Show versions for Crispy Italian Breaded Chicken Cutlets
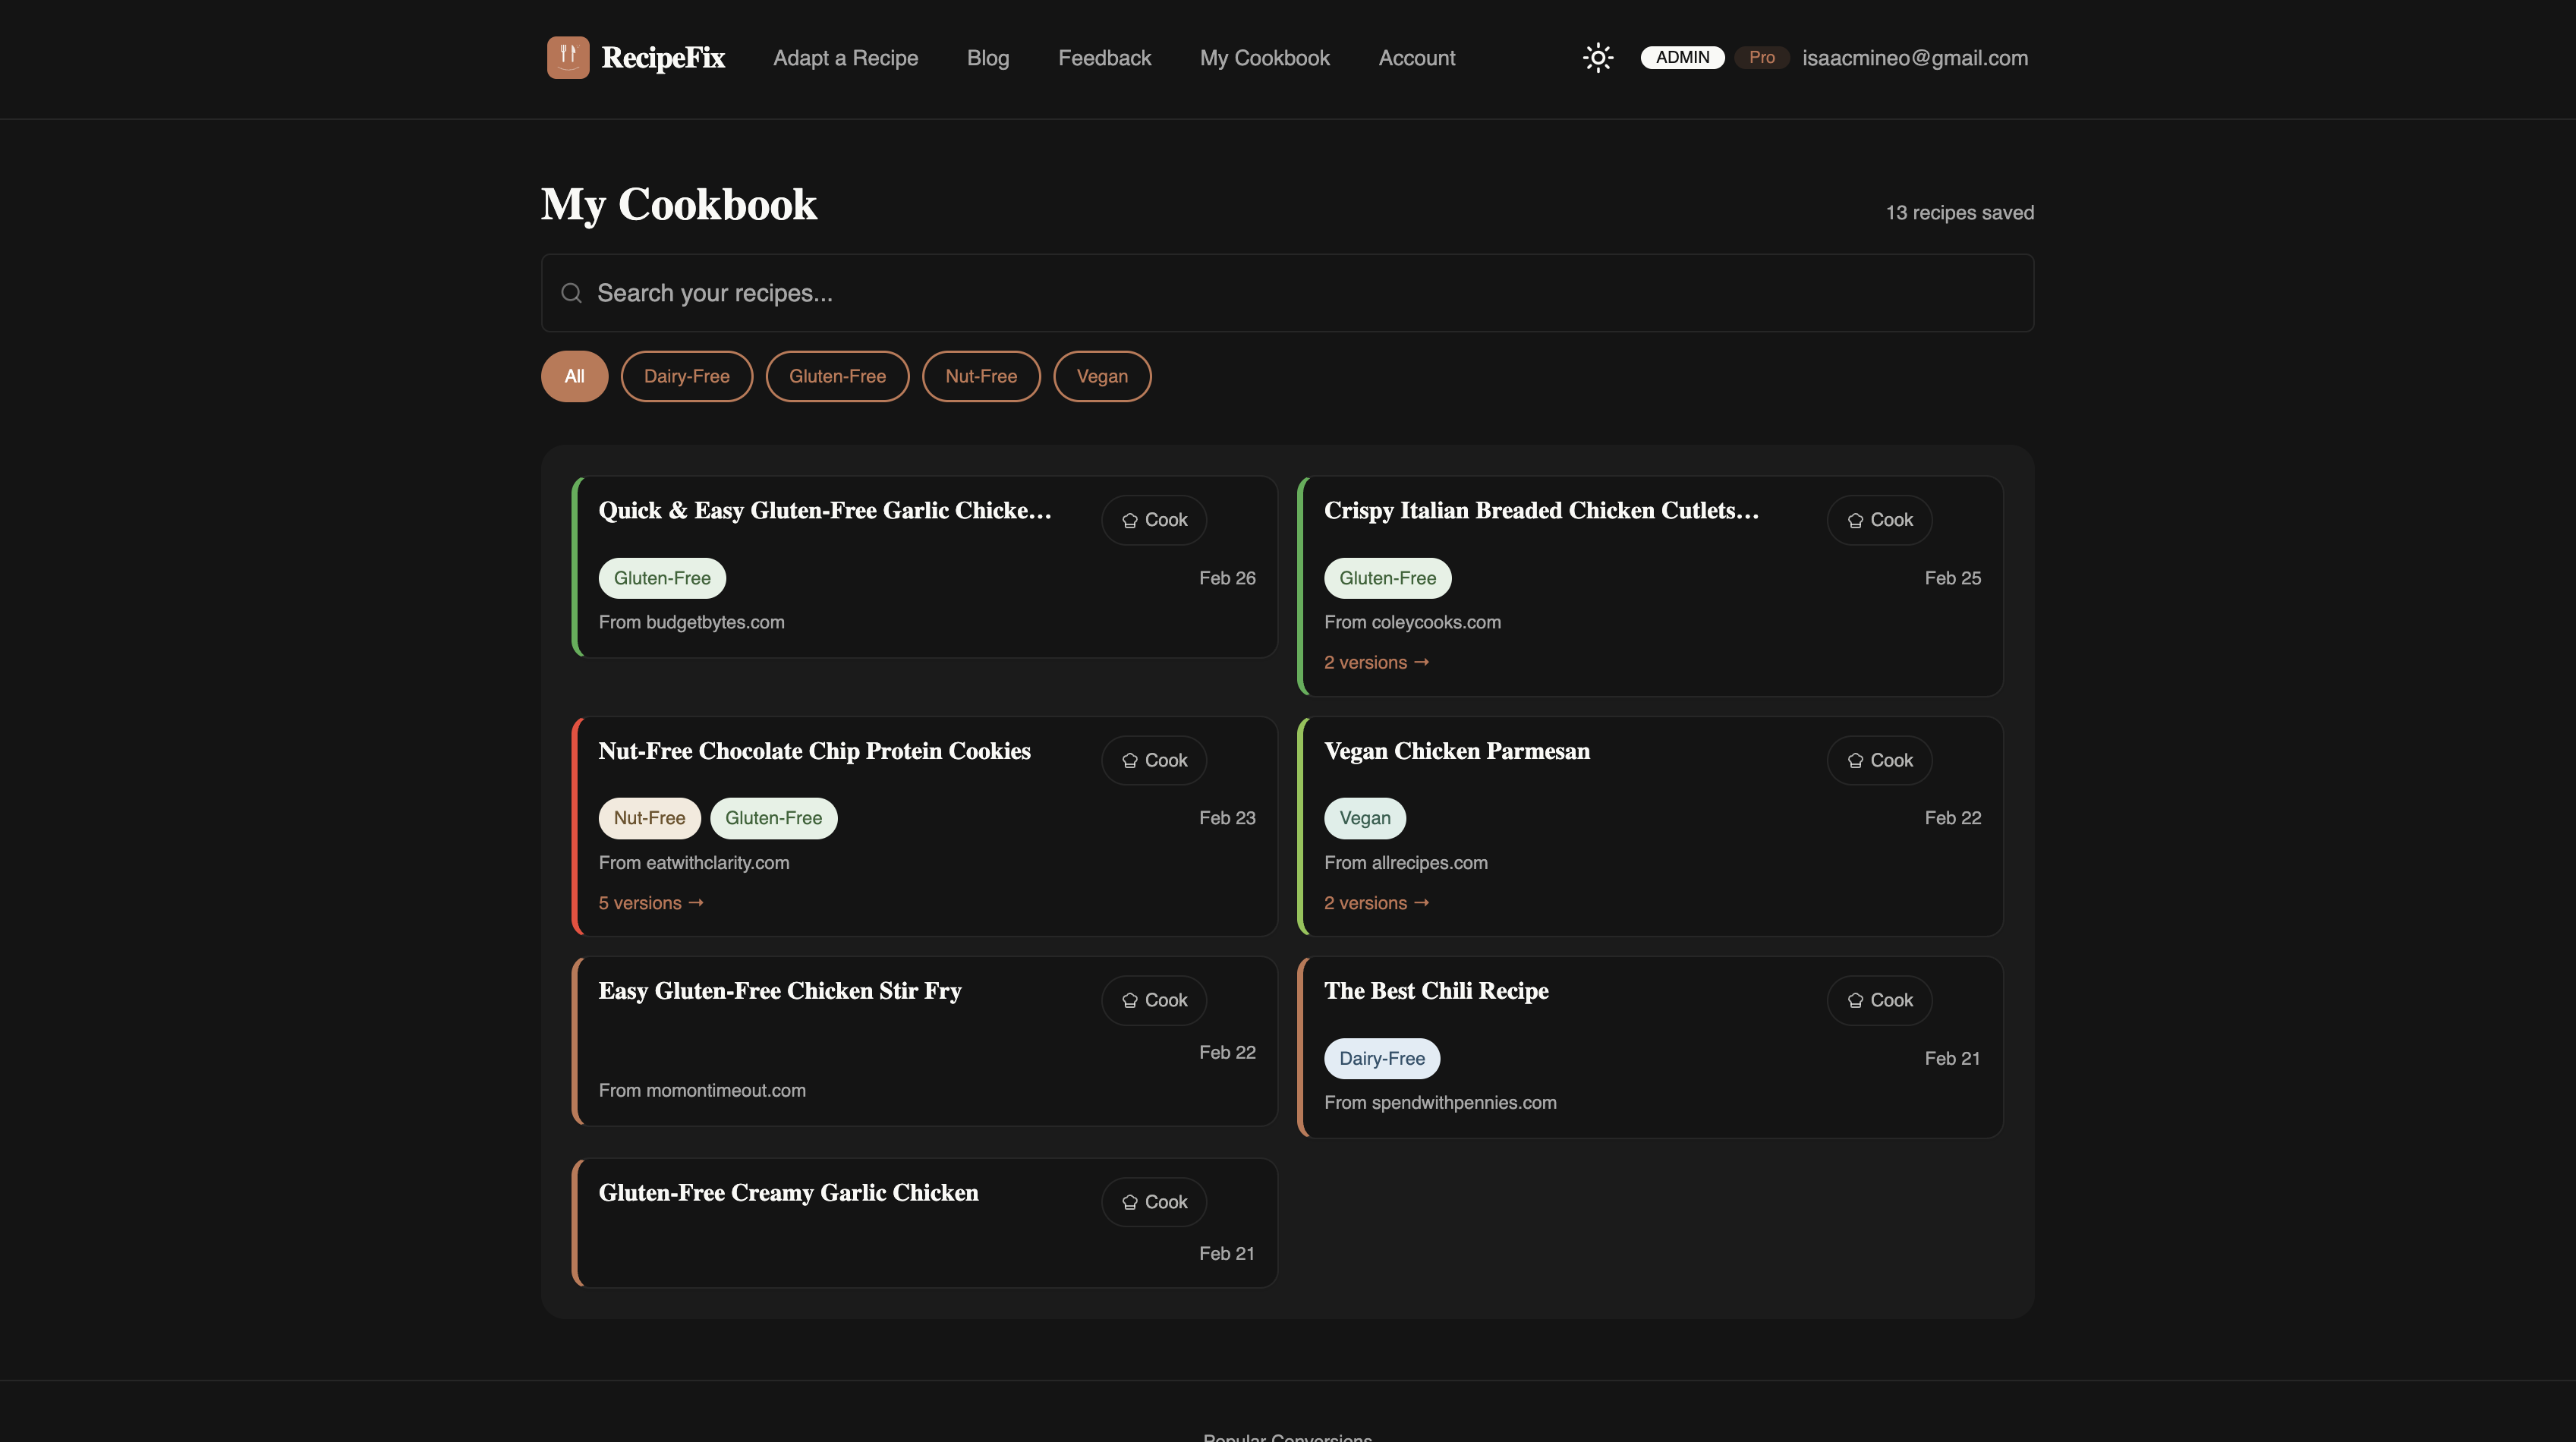 pyautogui.click(x=1376, y=662)
